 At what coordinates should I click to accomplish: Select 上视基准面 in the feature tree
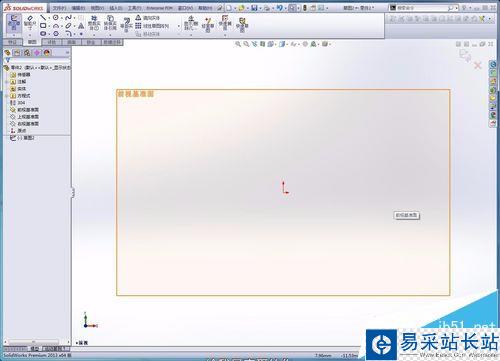coord(25,117)
